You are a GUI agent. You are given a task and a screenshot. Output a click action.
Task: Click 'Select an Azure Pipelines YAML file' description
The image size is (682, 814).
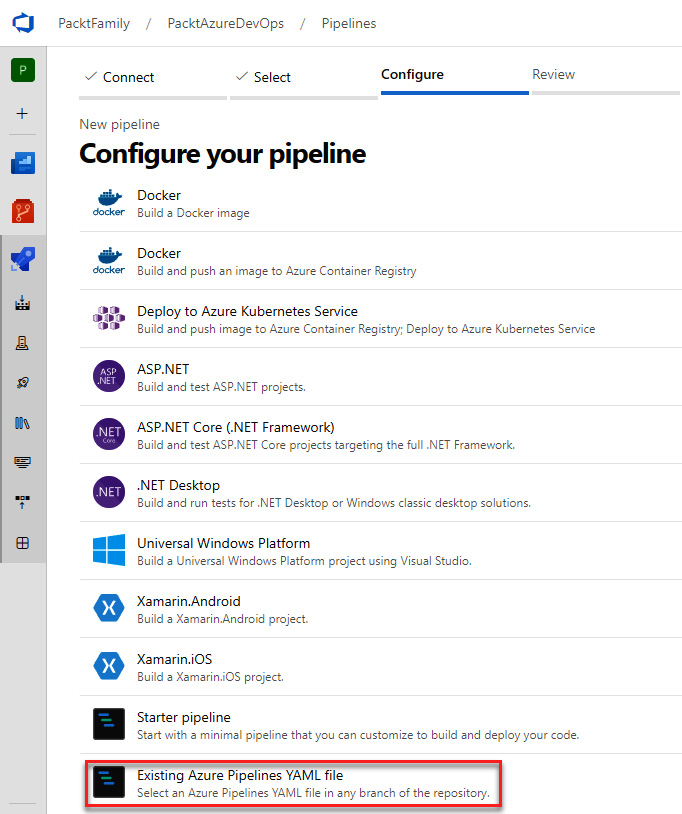click(313, 793)
